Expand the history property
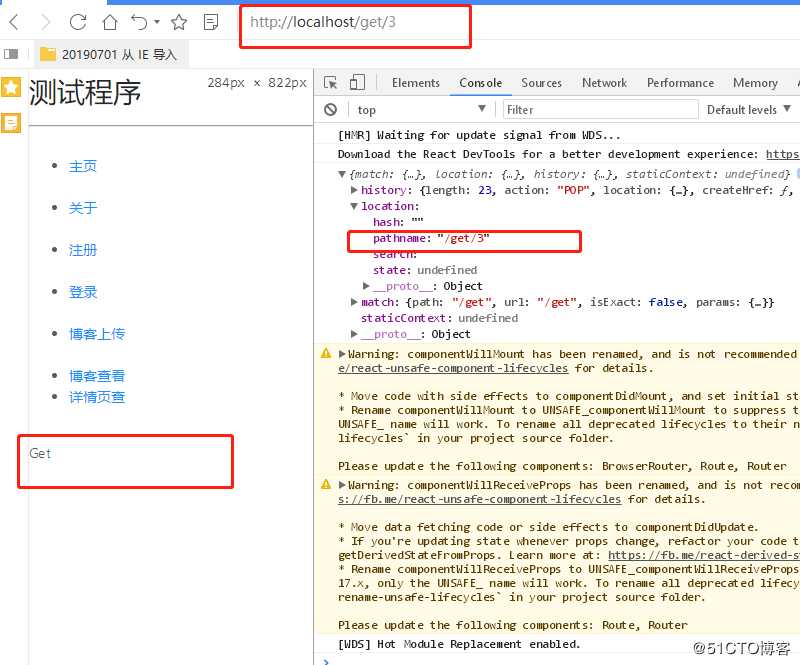 pyautogui.click(x=354, y=190)
